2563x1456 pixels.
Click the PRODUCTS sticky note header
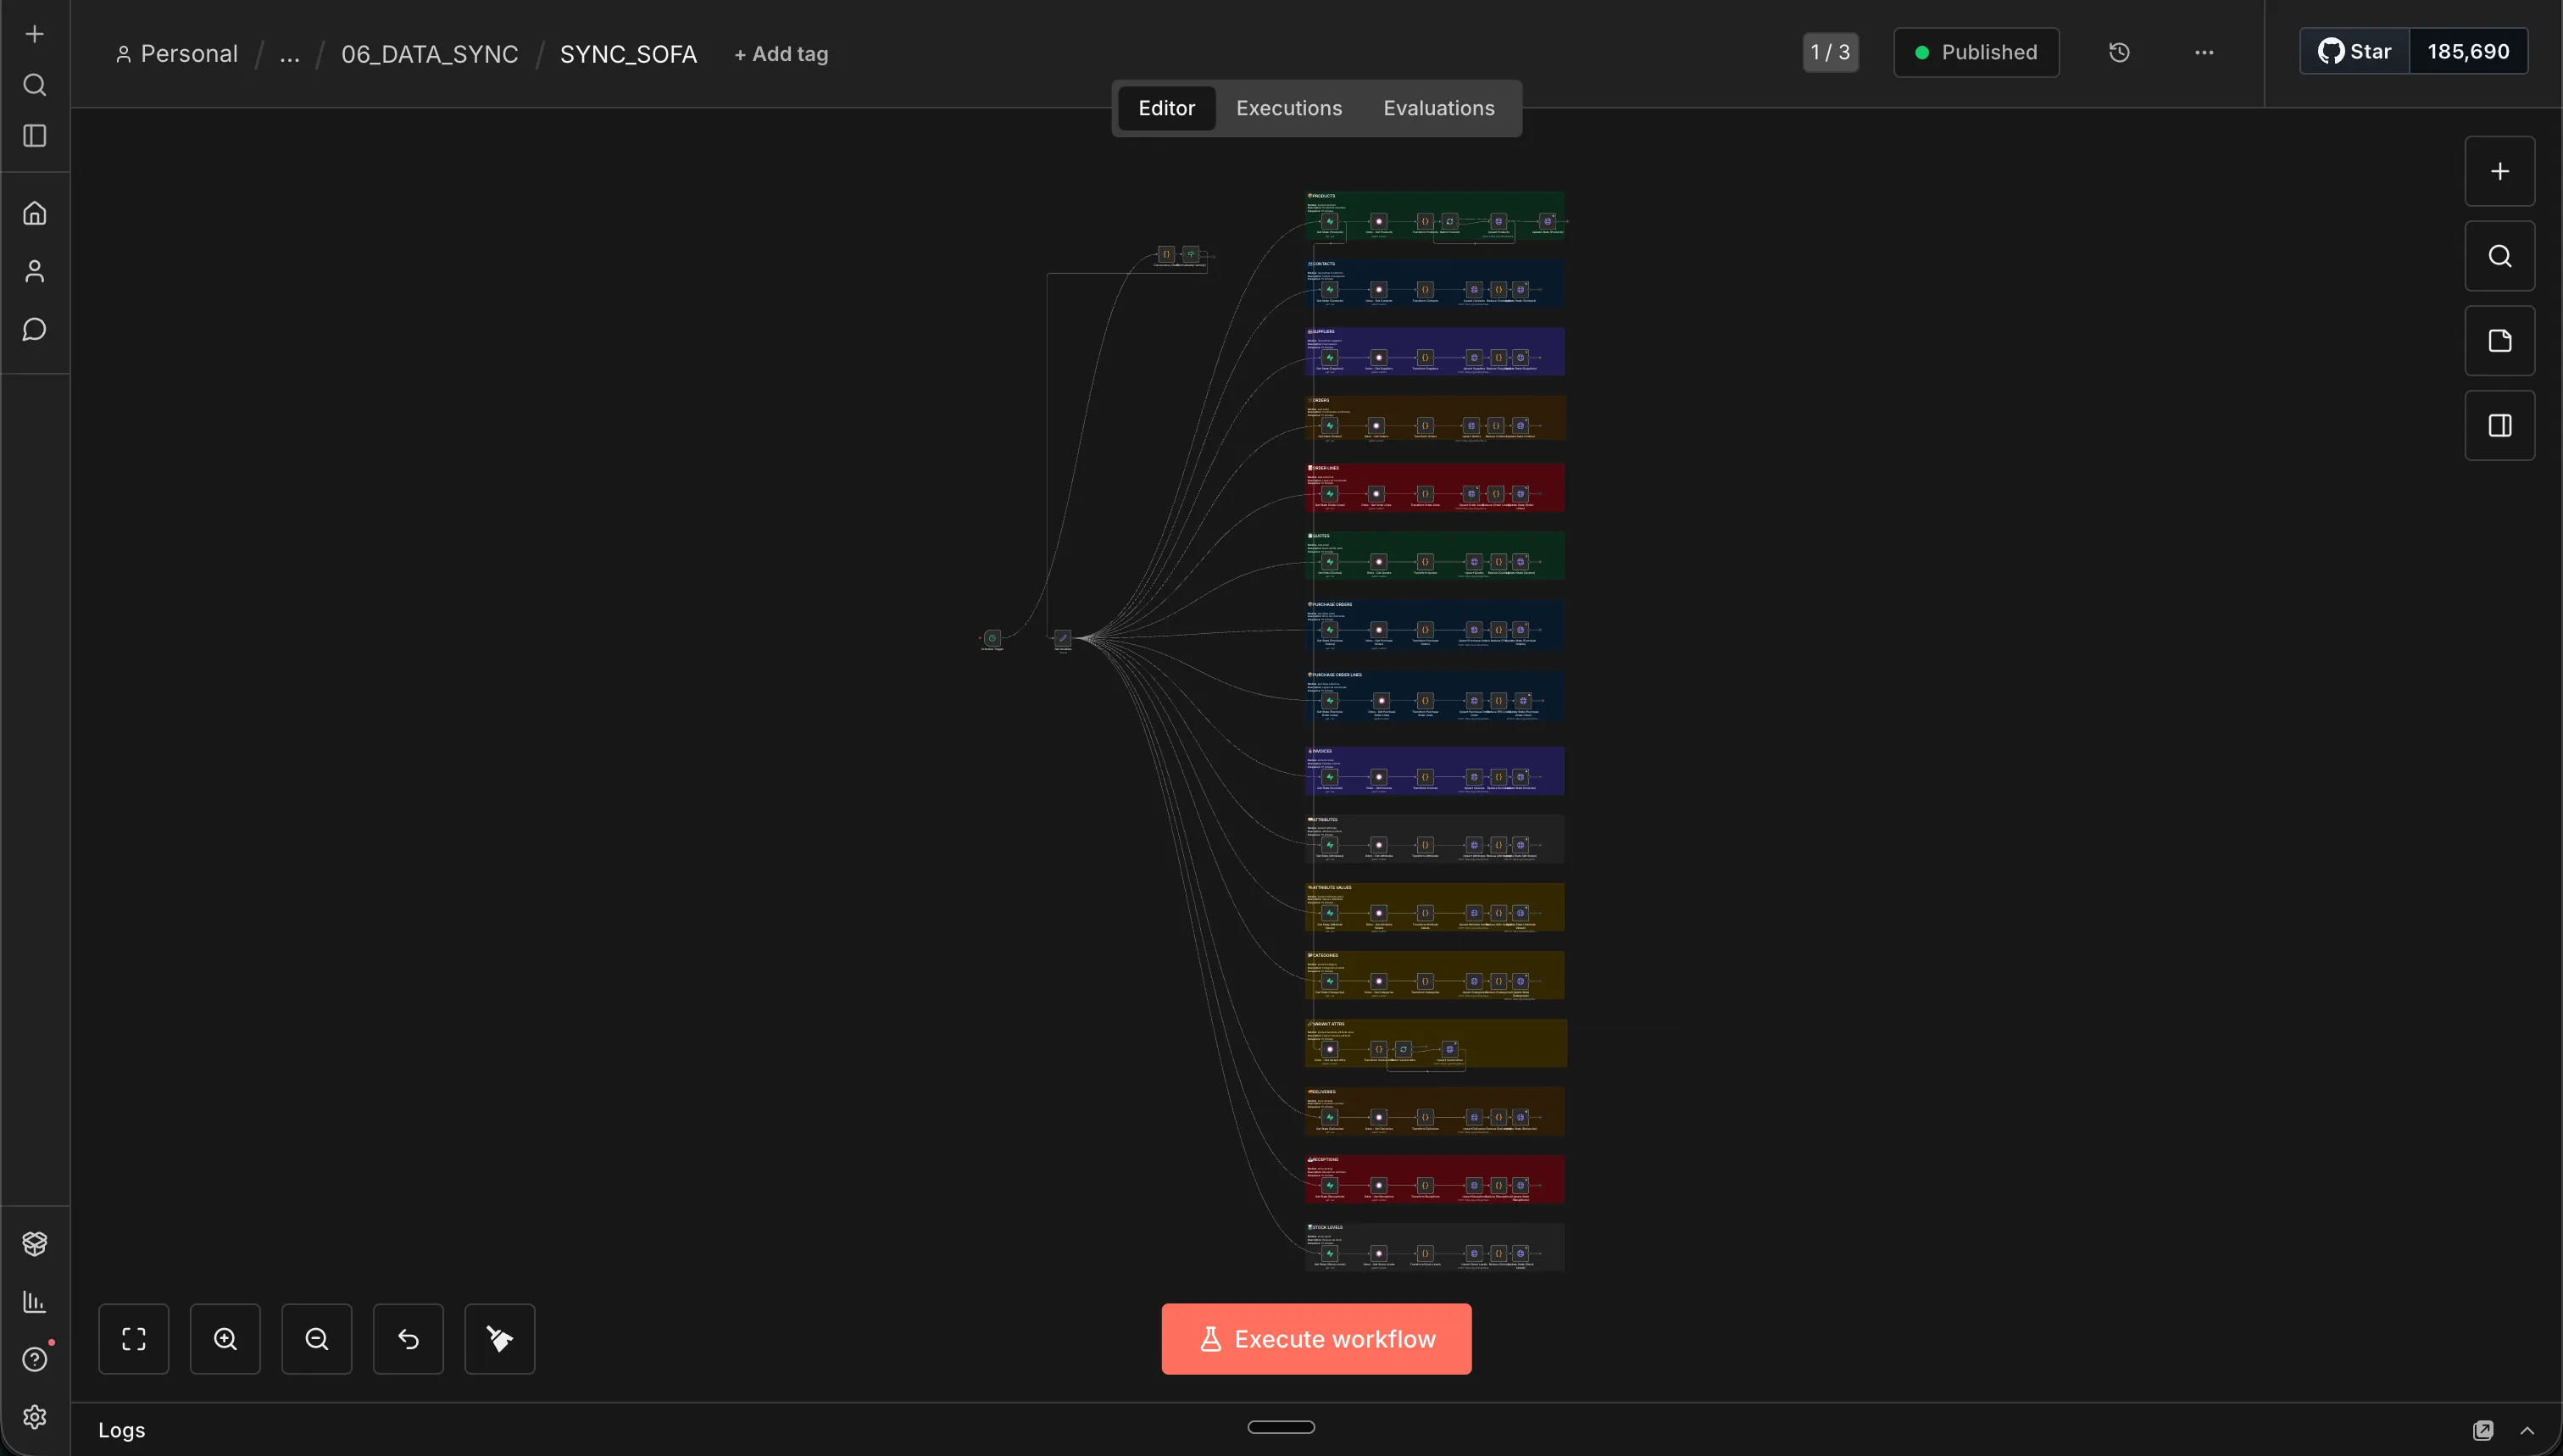[x=1322, y=196]
